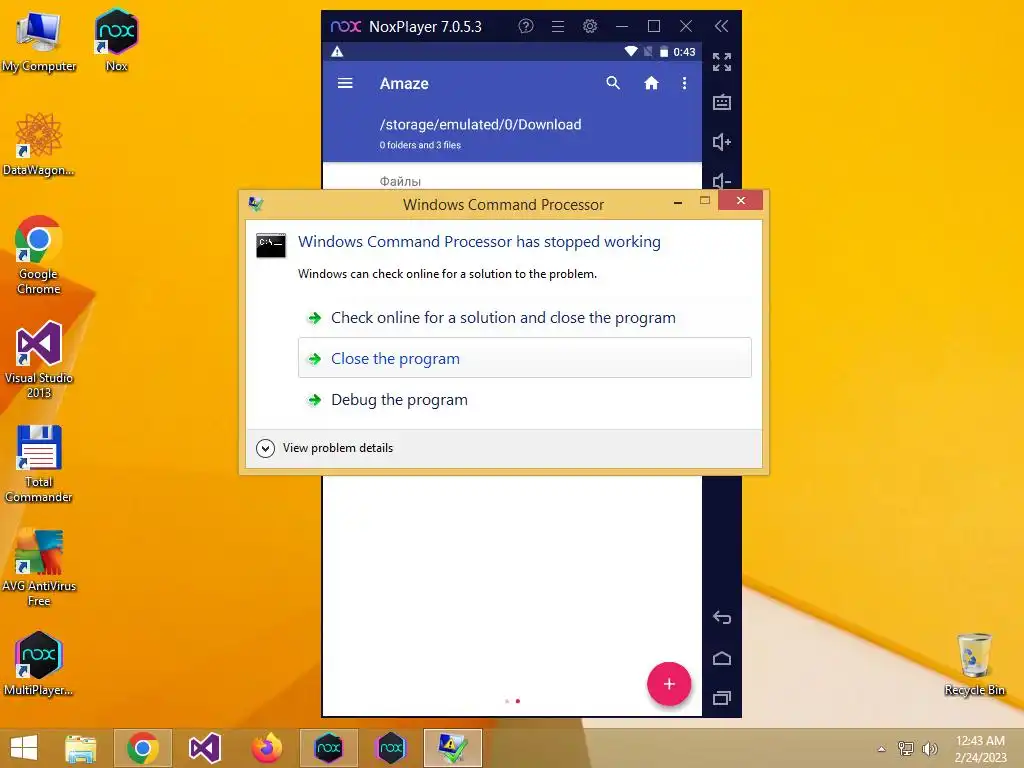Choose Close the program option
1024x768 pixels.
click(524, 358)
